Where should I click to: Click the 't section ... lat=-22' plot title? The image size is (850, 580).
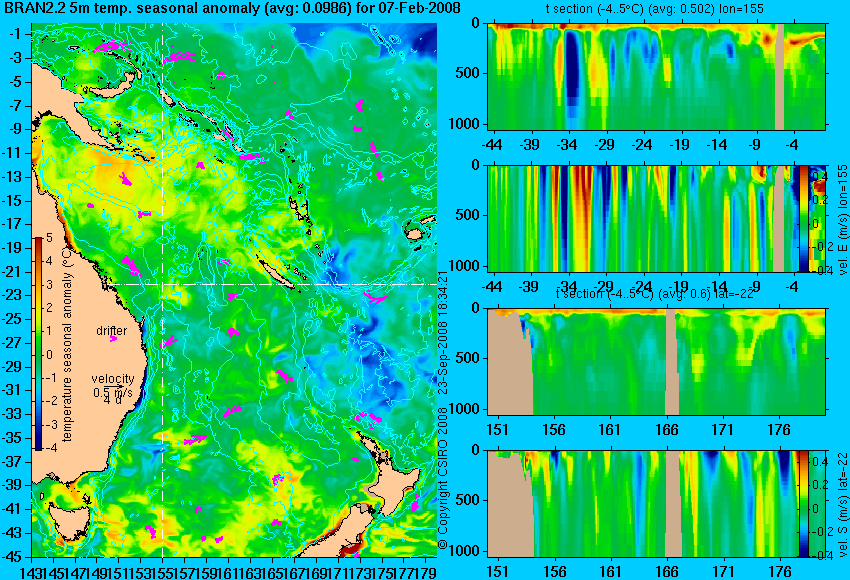click(655, 293)
